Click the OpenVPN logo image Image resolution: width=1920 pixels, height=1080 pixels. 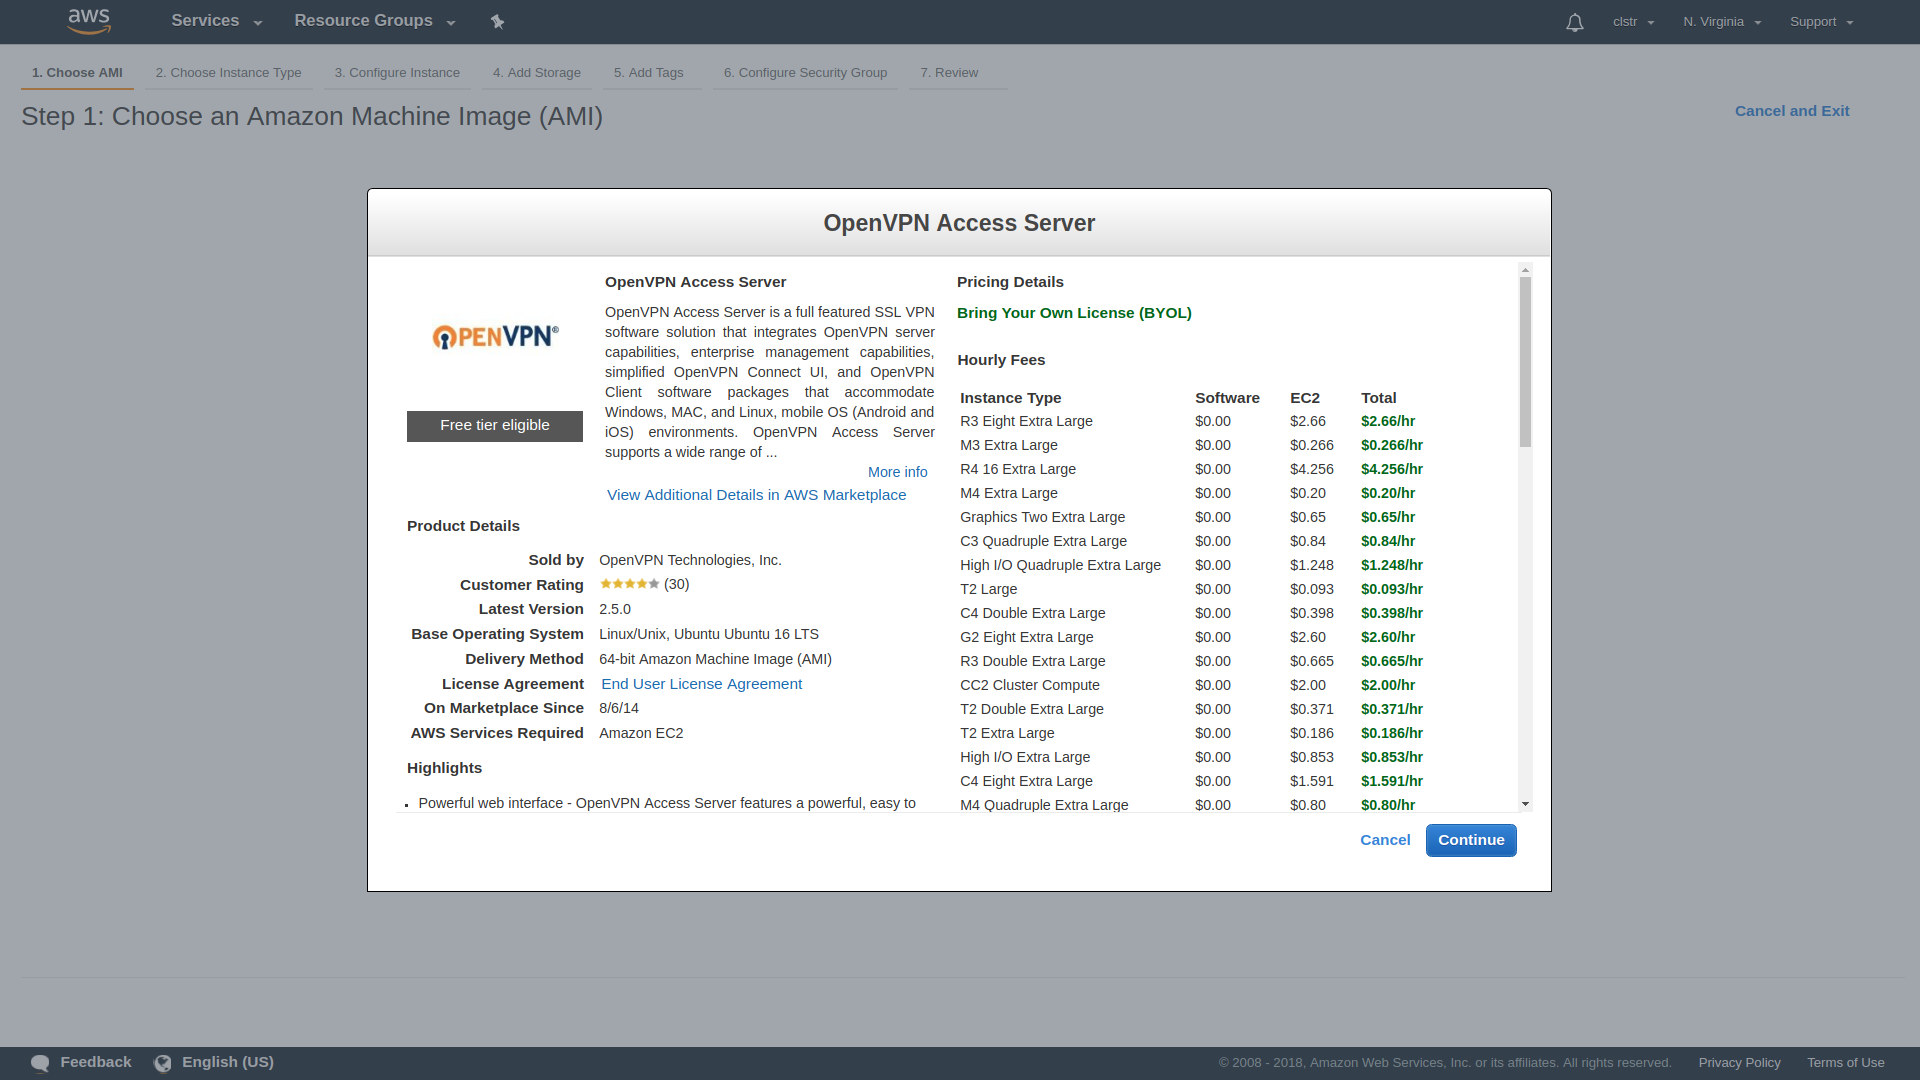[495, 337]
